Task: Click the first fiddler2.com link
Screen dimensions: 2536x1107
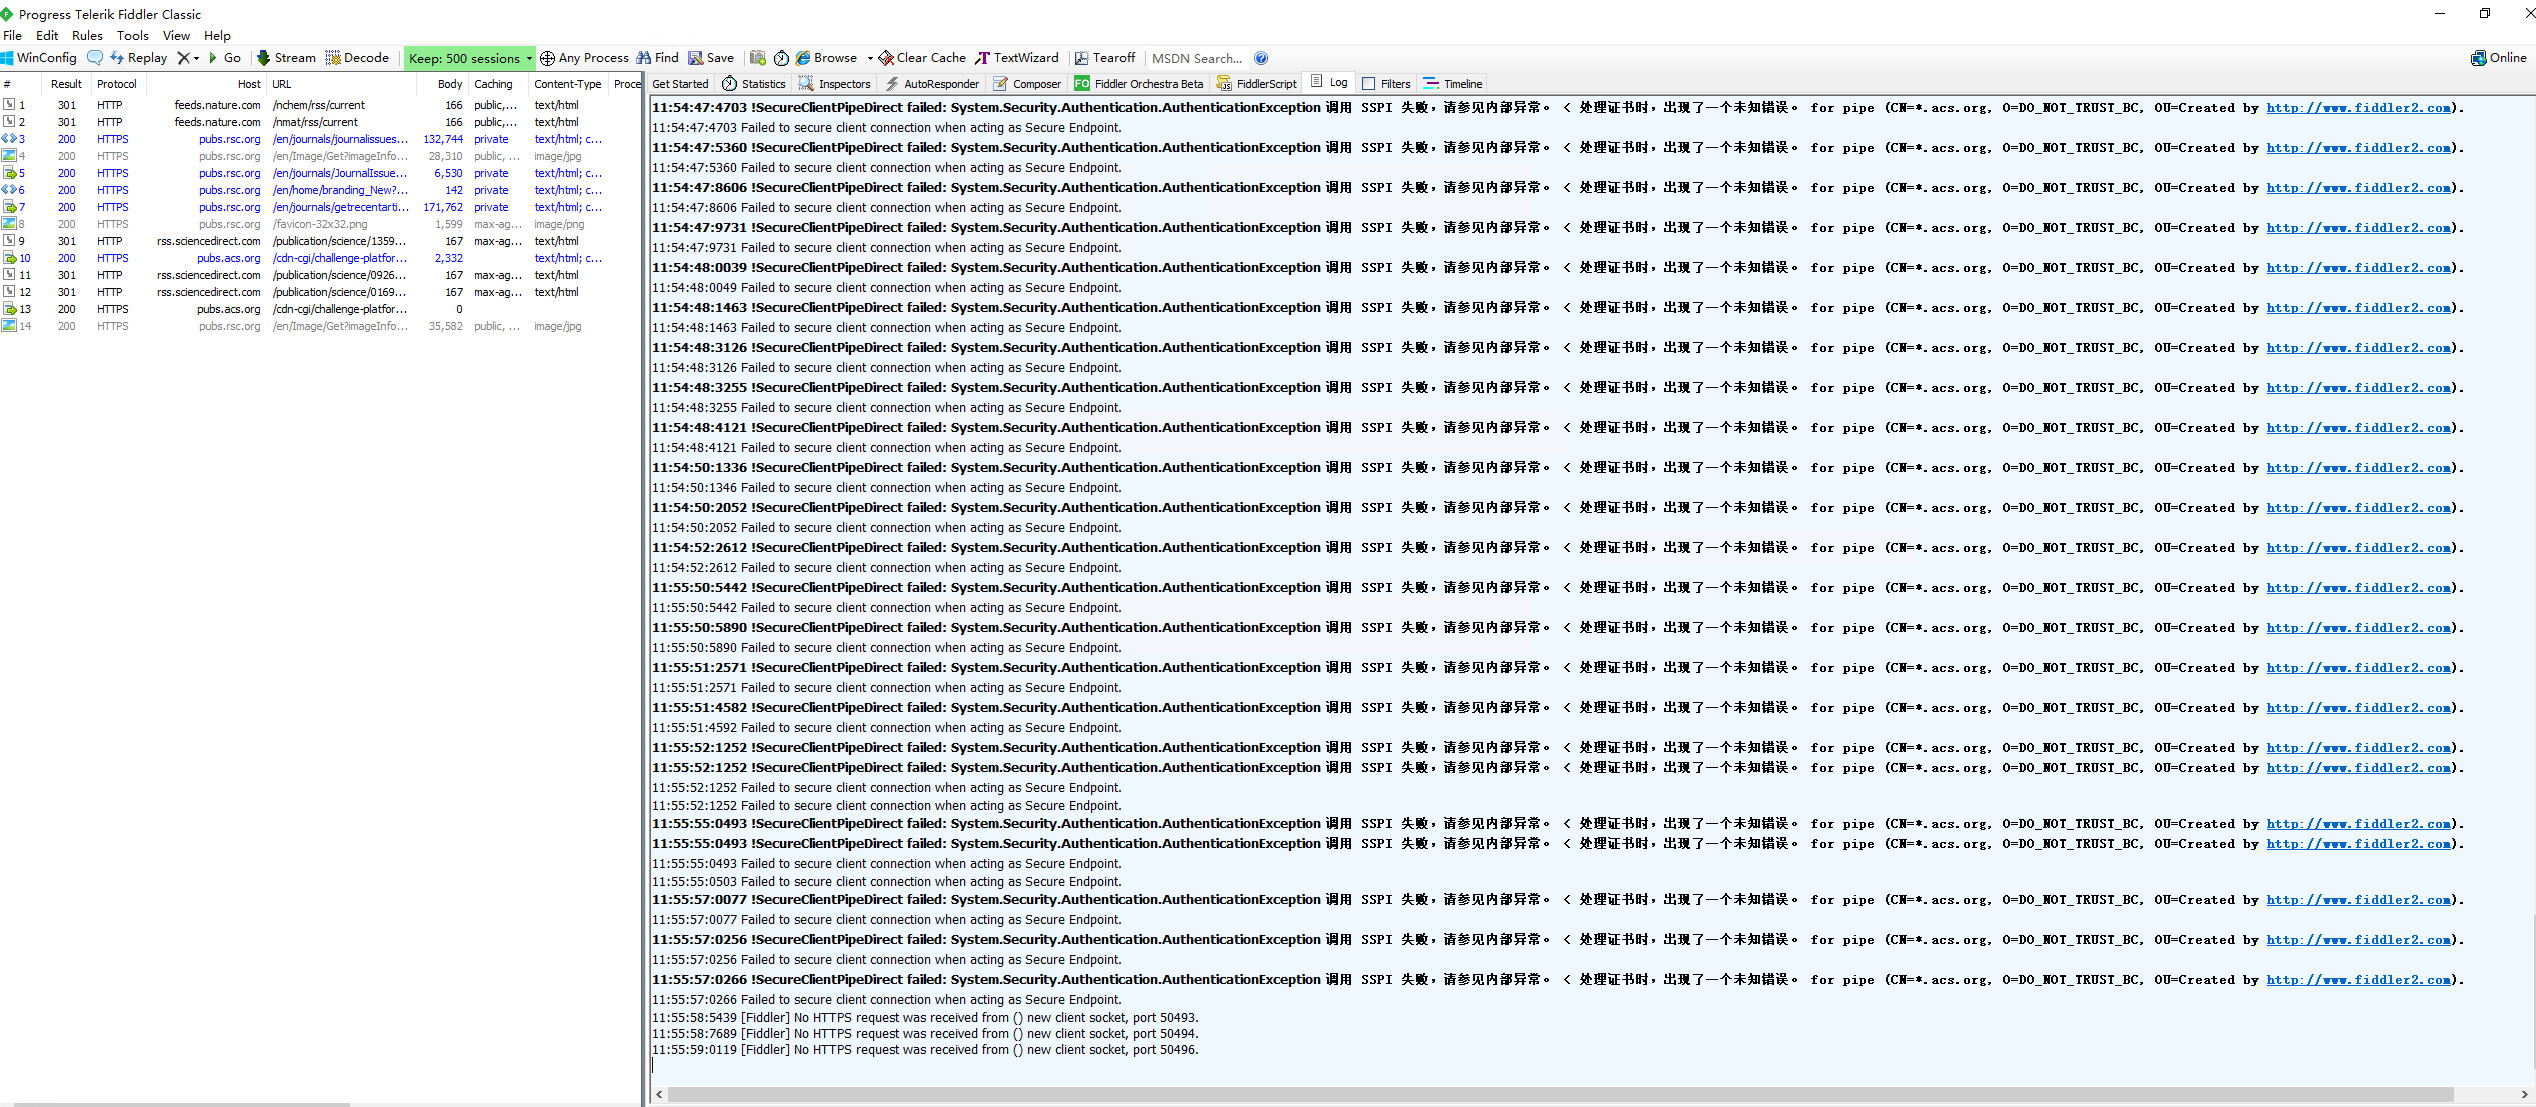Action: 2358,108
